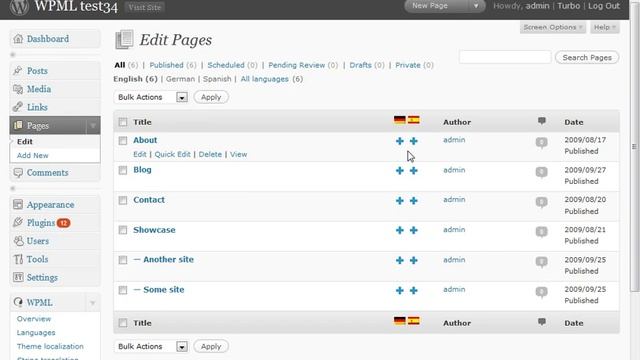Viewport: 640px width, 360px height.
Task: Click the comment bubble for Blog page
Action: 541,173
